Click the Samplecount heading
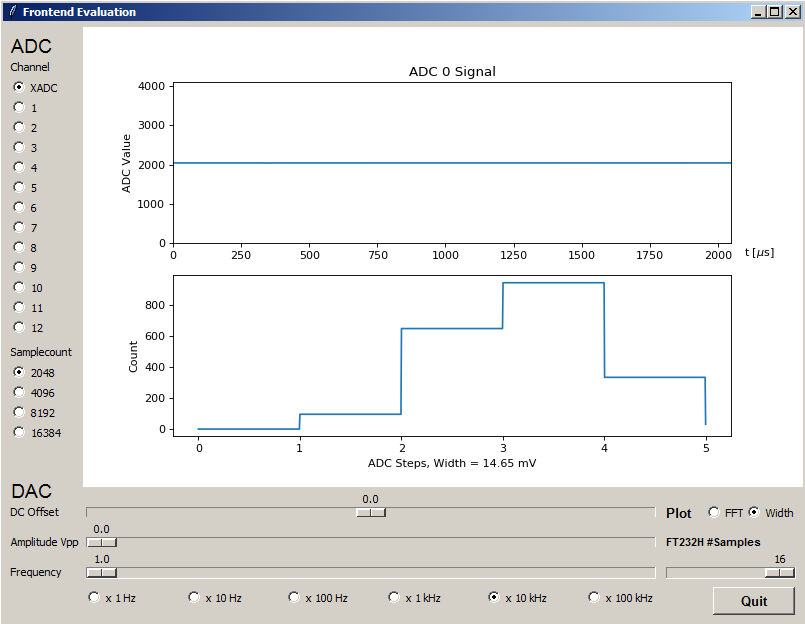The image size is (805, 624). (x=41, y=352)
